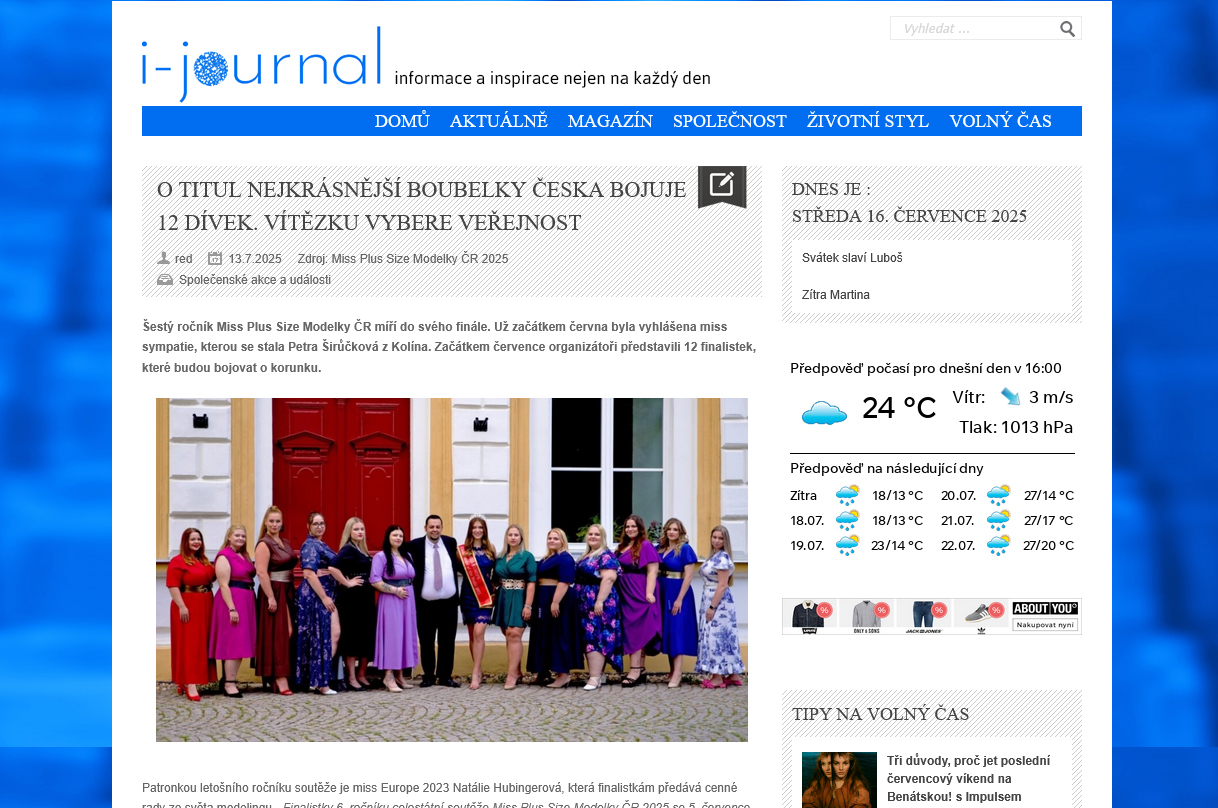1218x808 pixels.
Task: Click the wind direction arrow icon
Action: click(1010, 397)
